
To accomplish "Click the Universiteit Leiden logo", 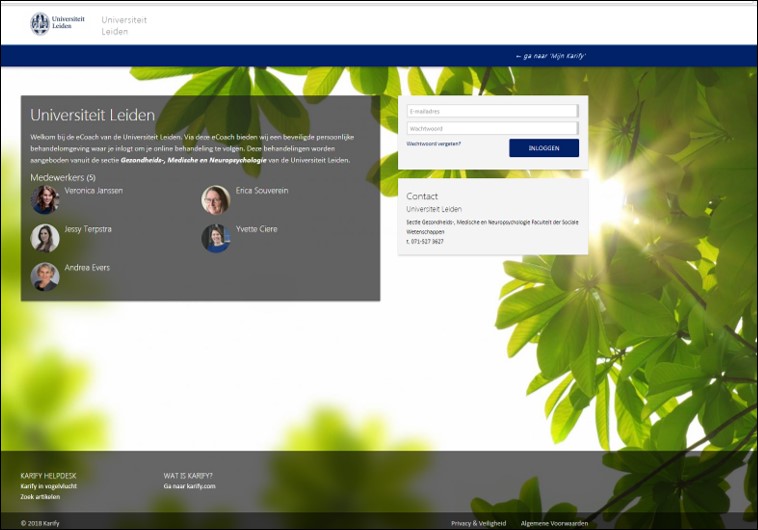I will [57, 23].
